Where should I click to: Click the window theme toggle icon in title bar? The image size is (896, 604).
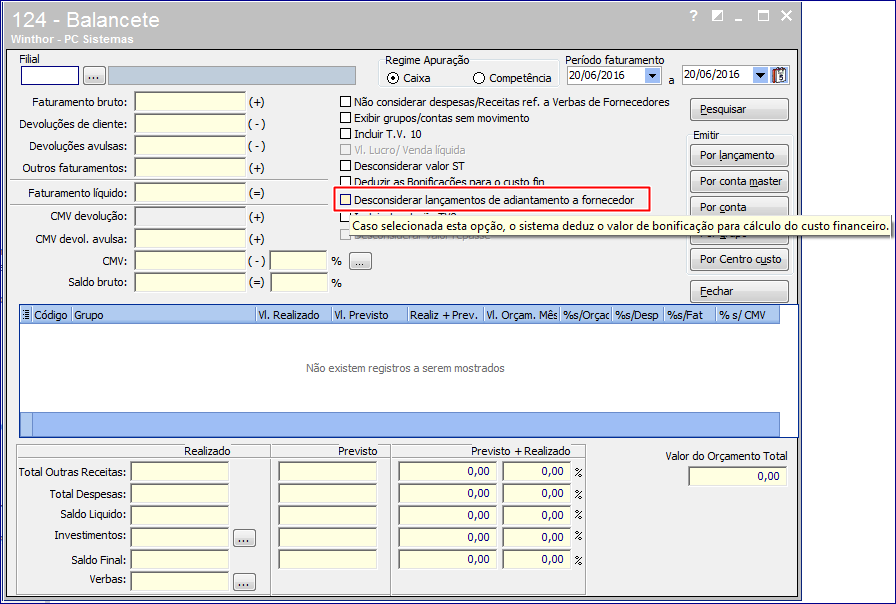point(717,16)
